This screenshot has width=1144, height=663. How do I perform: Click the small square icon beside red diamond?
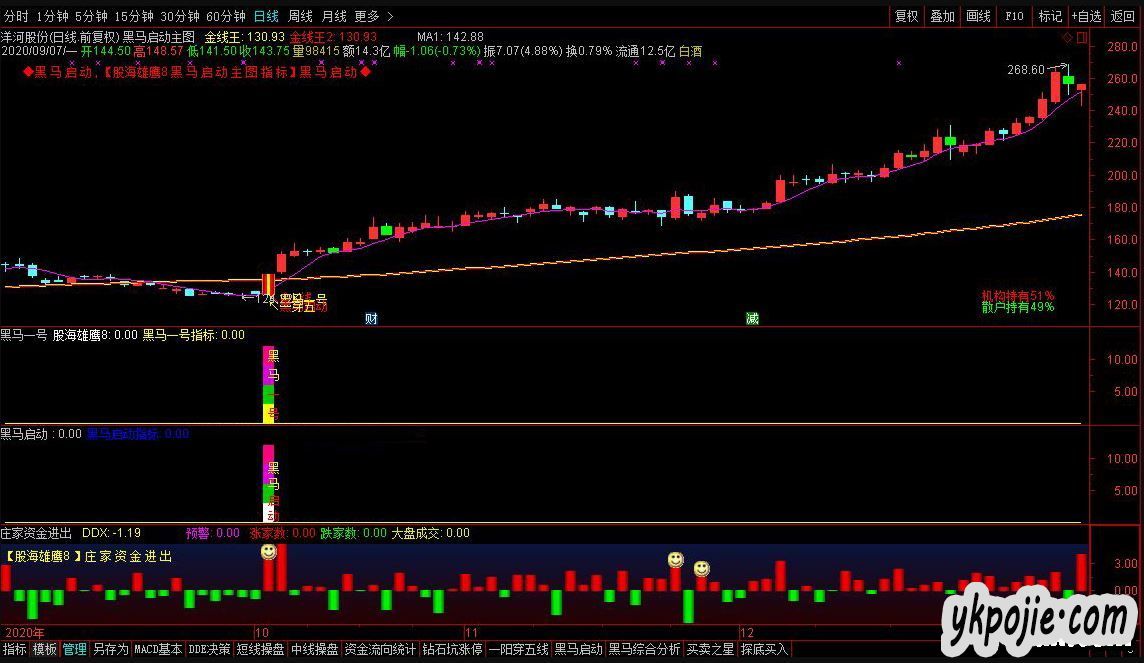[1080, 37]
